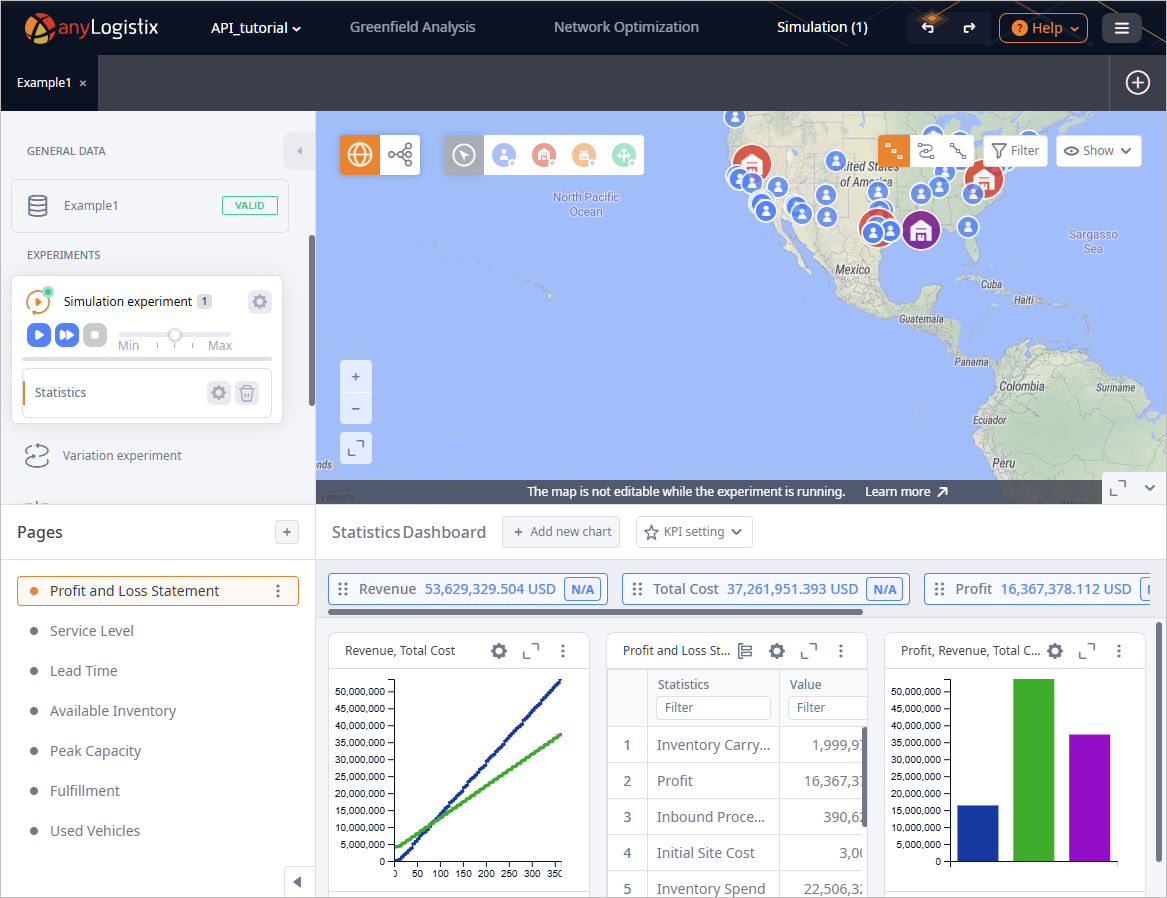Stop the running simulation
Viewport: 1167px width, 898px height.
click(95, 335)
